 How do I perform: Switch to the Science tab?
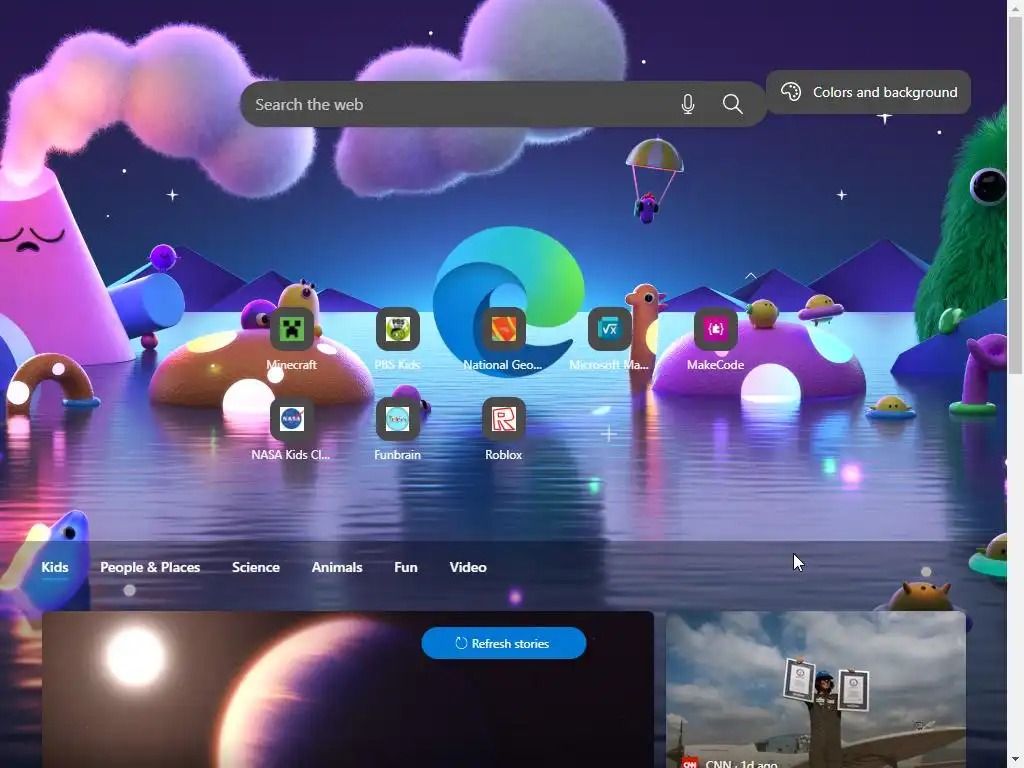[256, 568]
